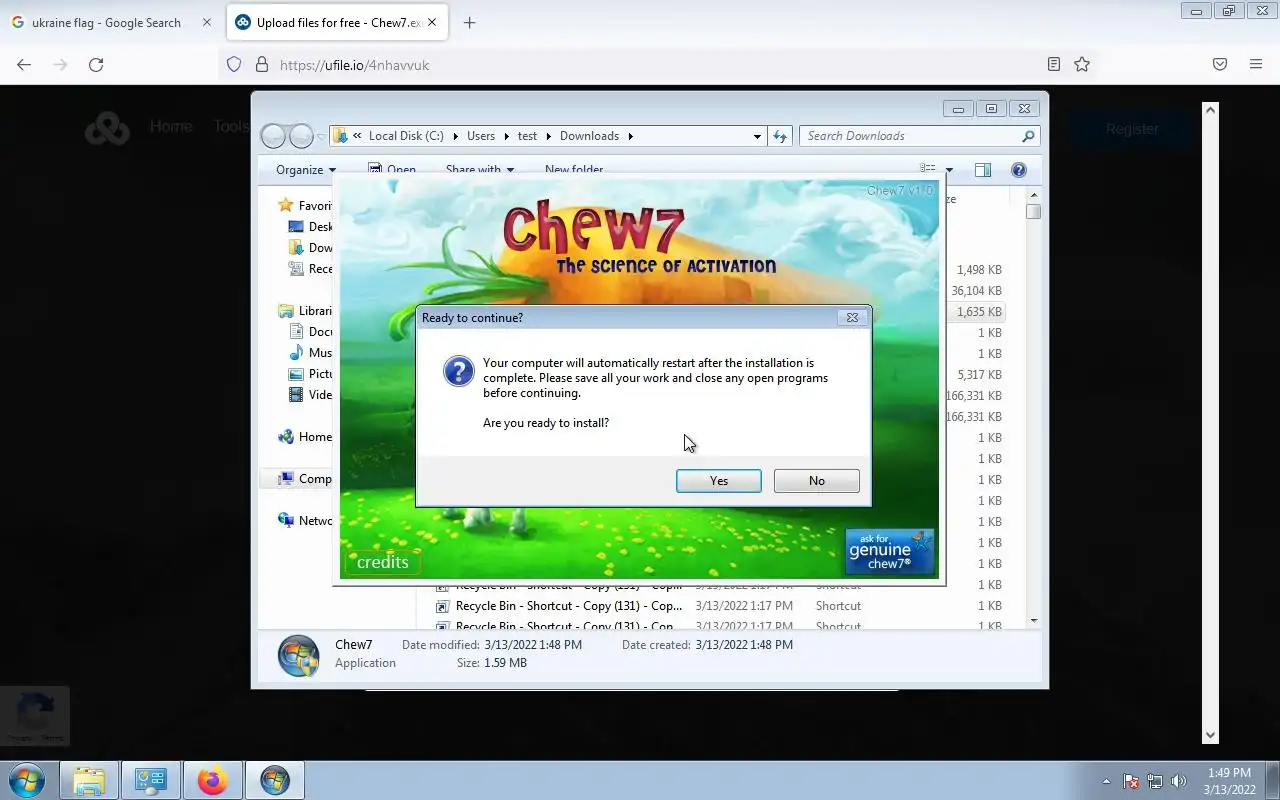Bookmark this page with the star
The image size is (1280, 800).
coord(1082,64)
